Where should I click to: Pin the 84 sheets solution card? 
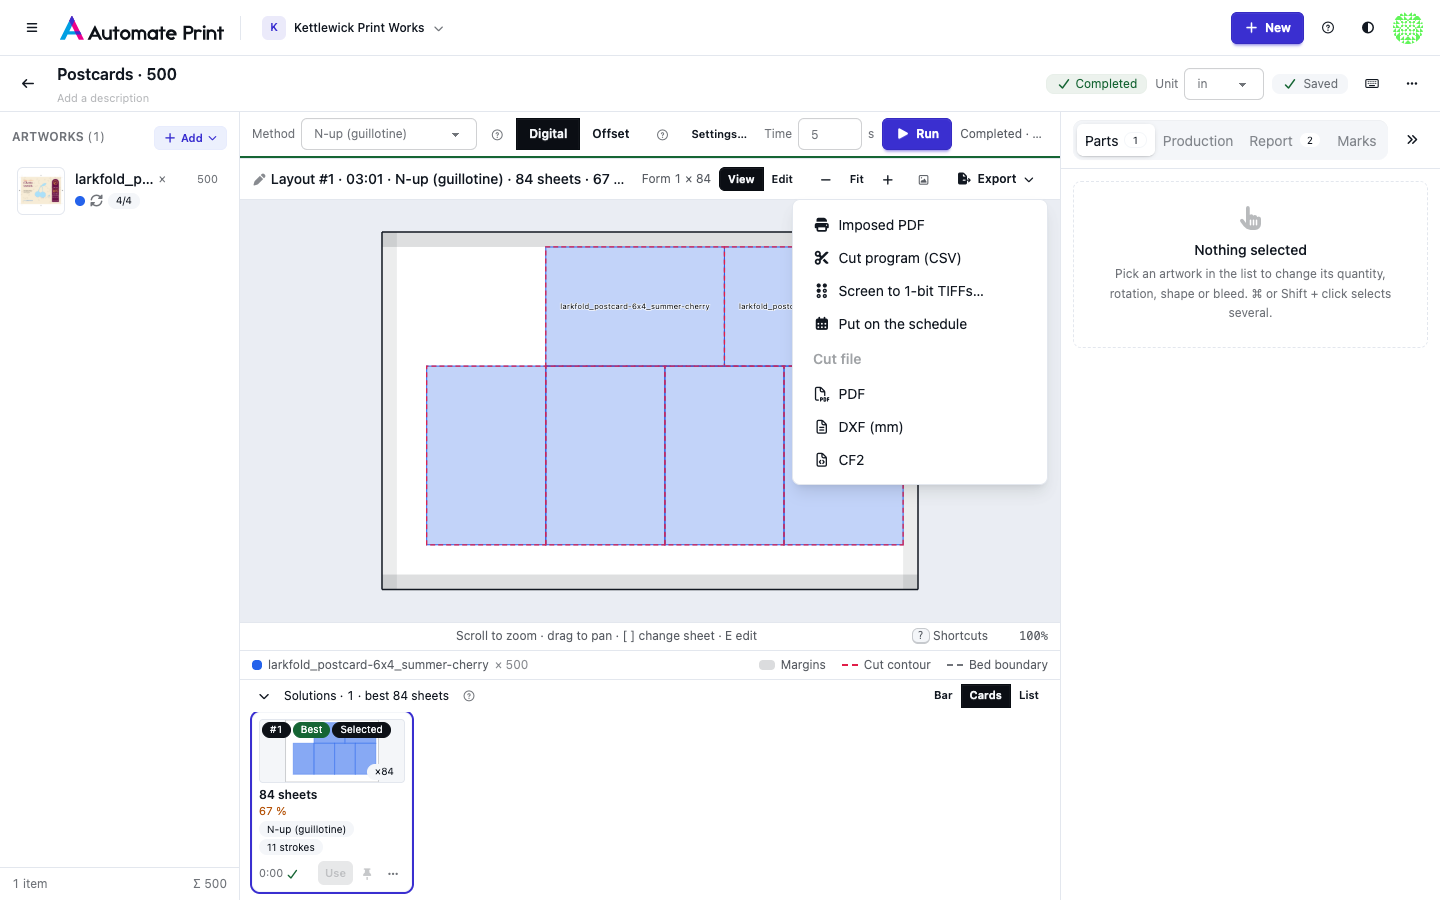[x=367, y=874]
